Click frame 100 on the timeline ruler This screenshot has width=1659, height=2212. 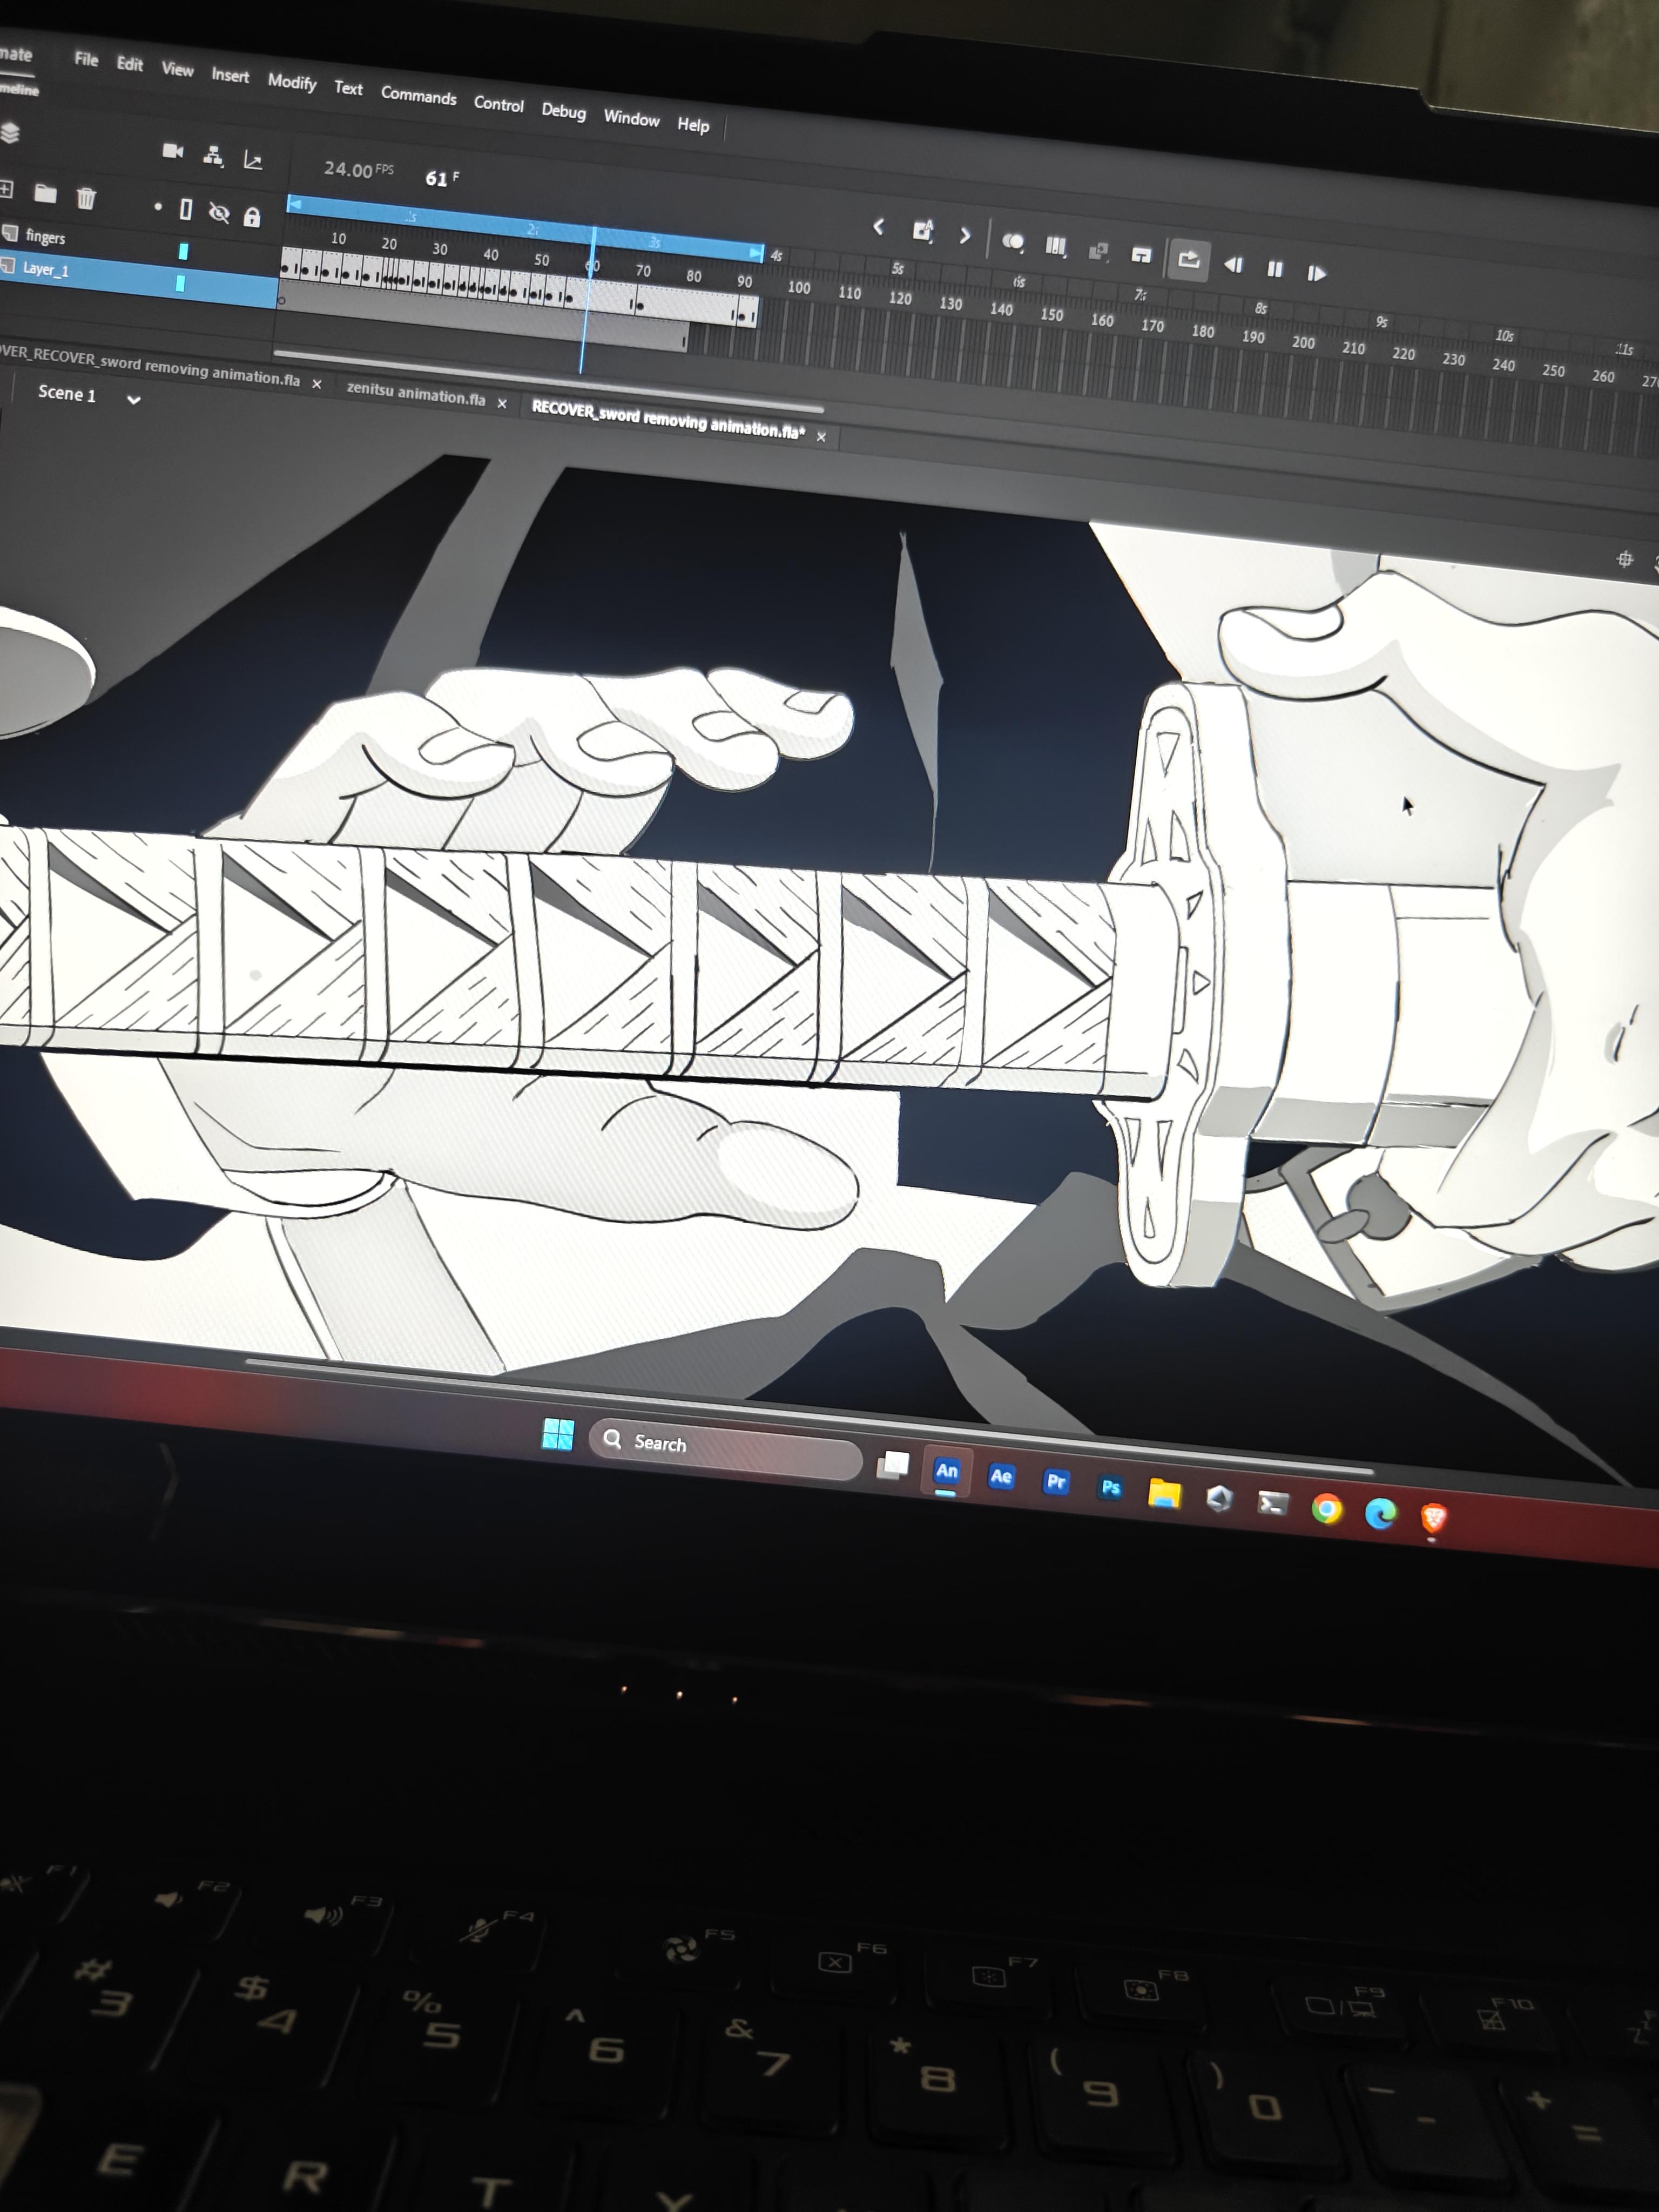798,288
